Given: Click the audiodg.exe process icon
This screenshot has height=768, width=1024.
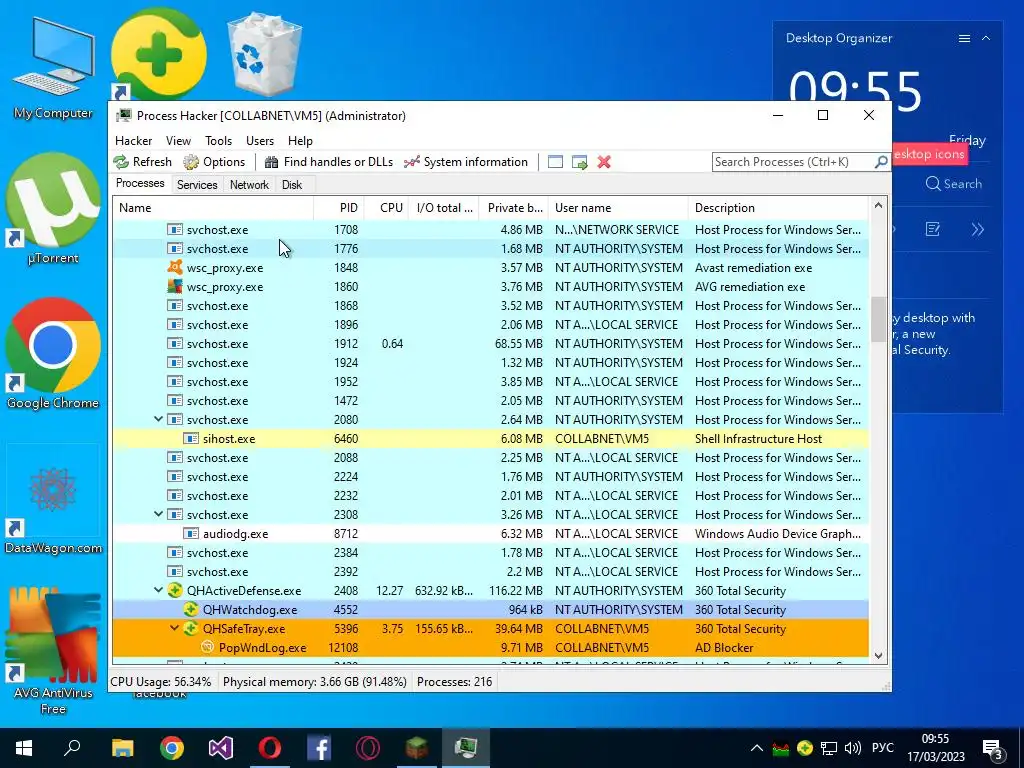Looking at the screenshot, I should click(191, 534).
